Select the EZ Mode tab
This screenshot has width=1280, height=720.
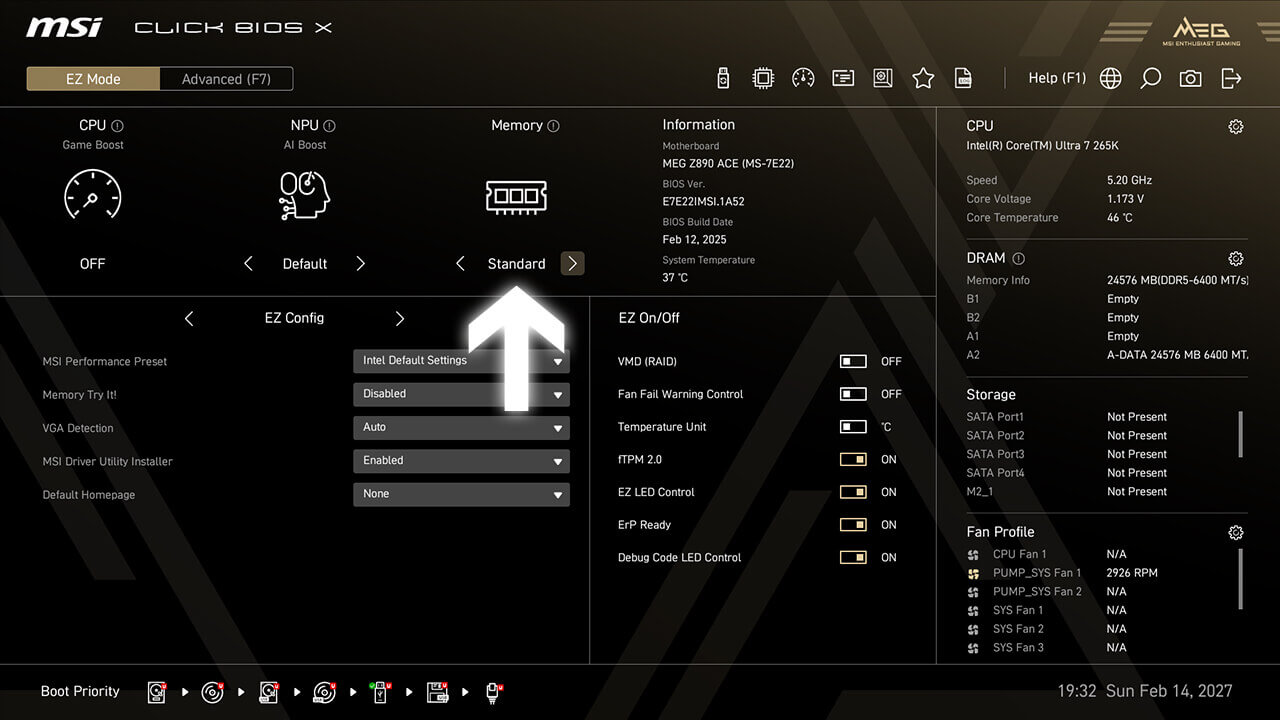pyautogui.click(x=93, y=79)
